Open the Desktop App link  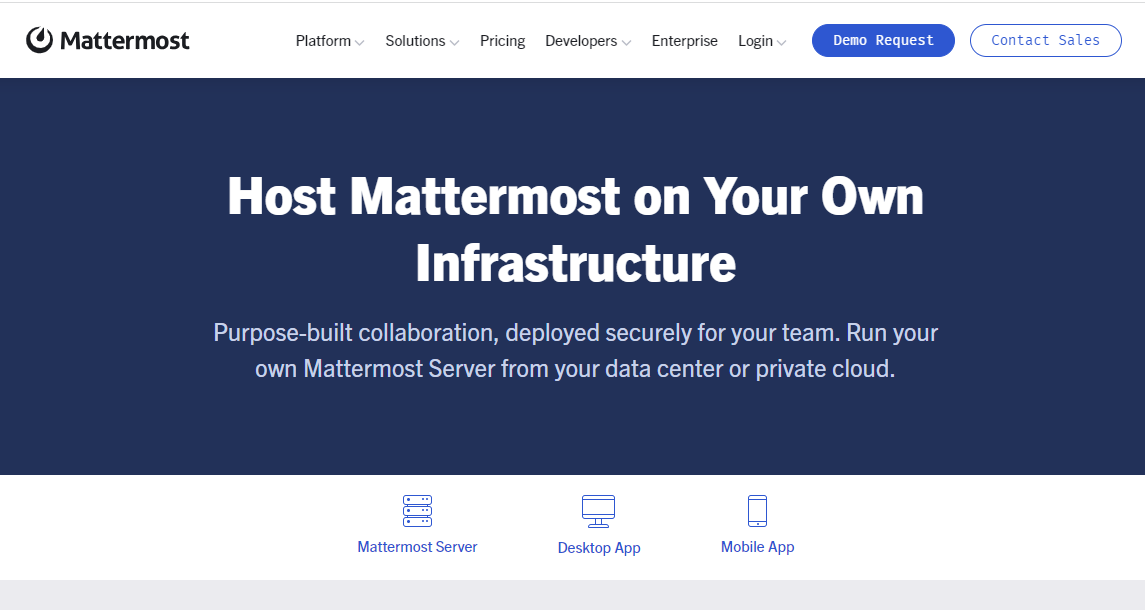click(x=599, y=548)
